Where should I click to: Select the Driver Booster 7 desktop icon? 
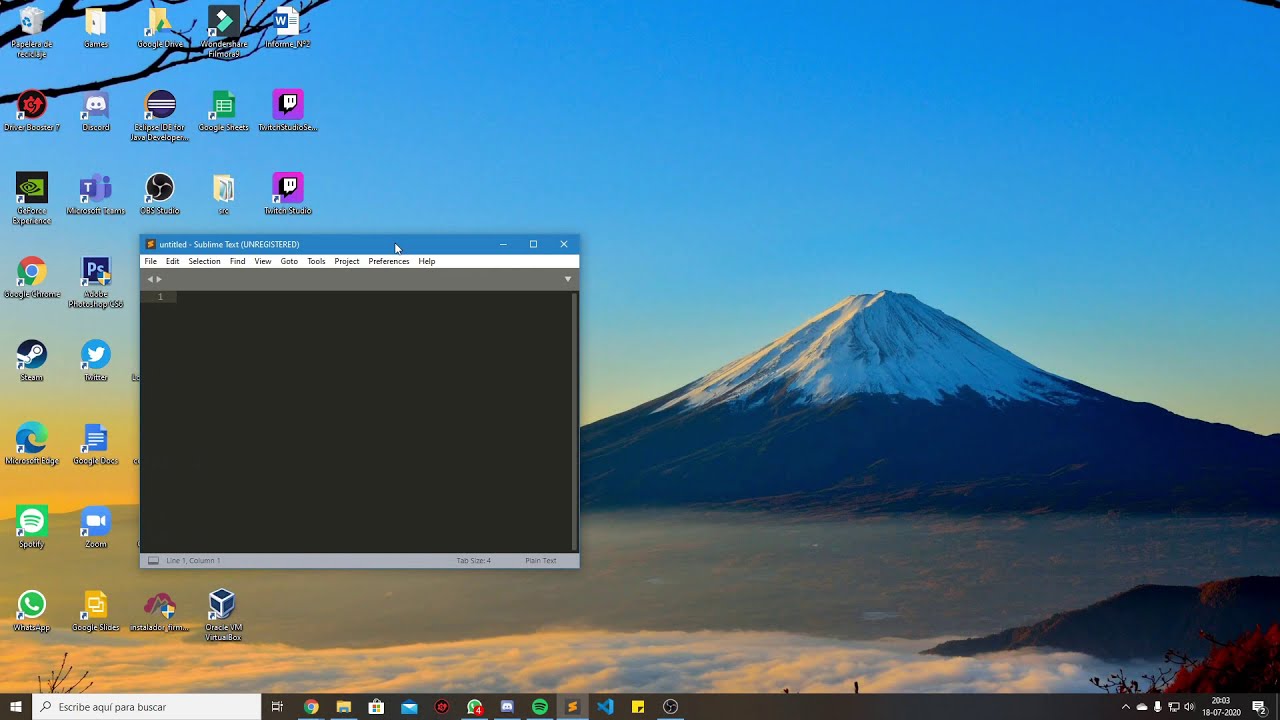click(32, 111)
